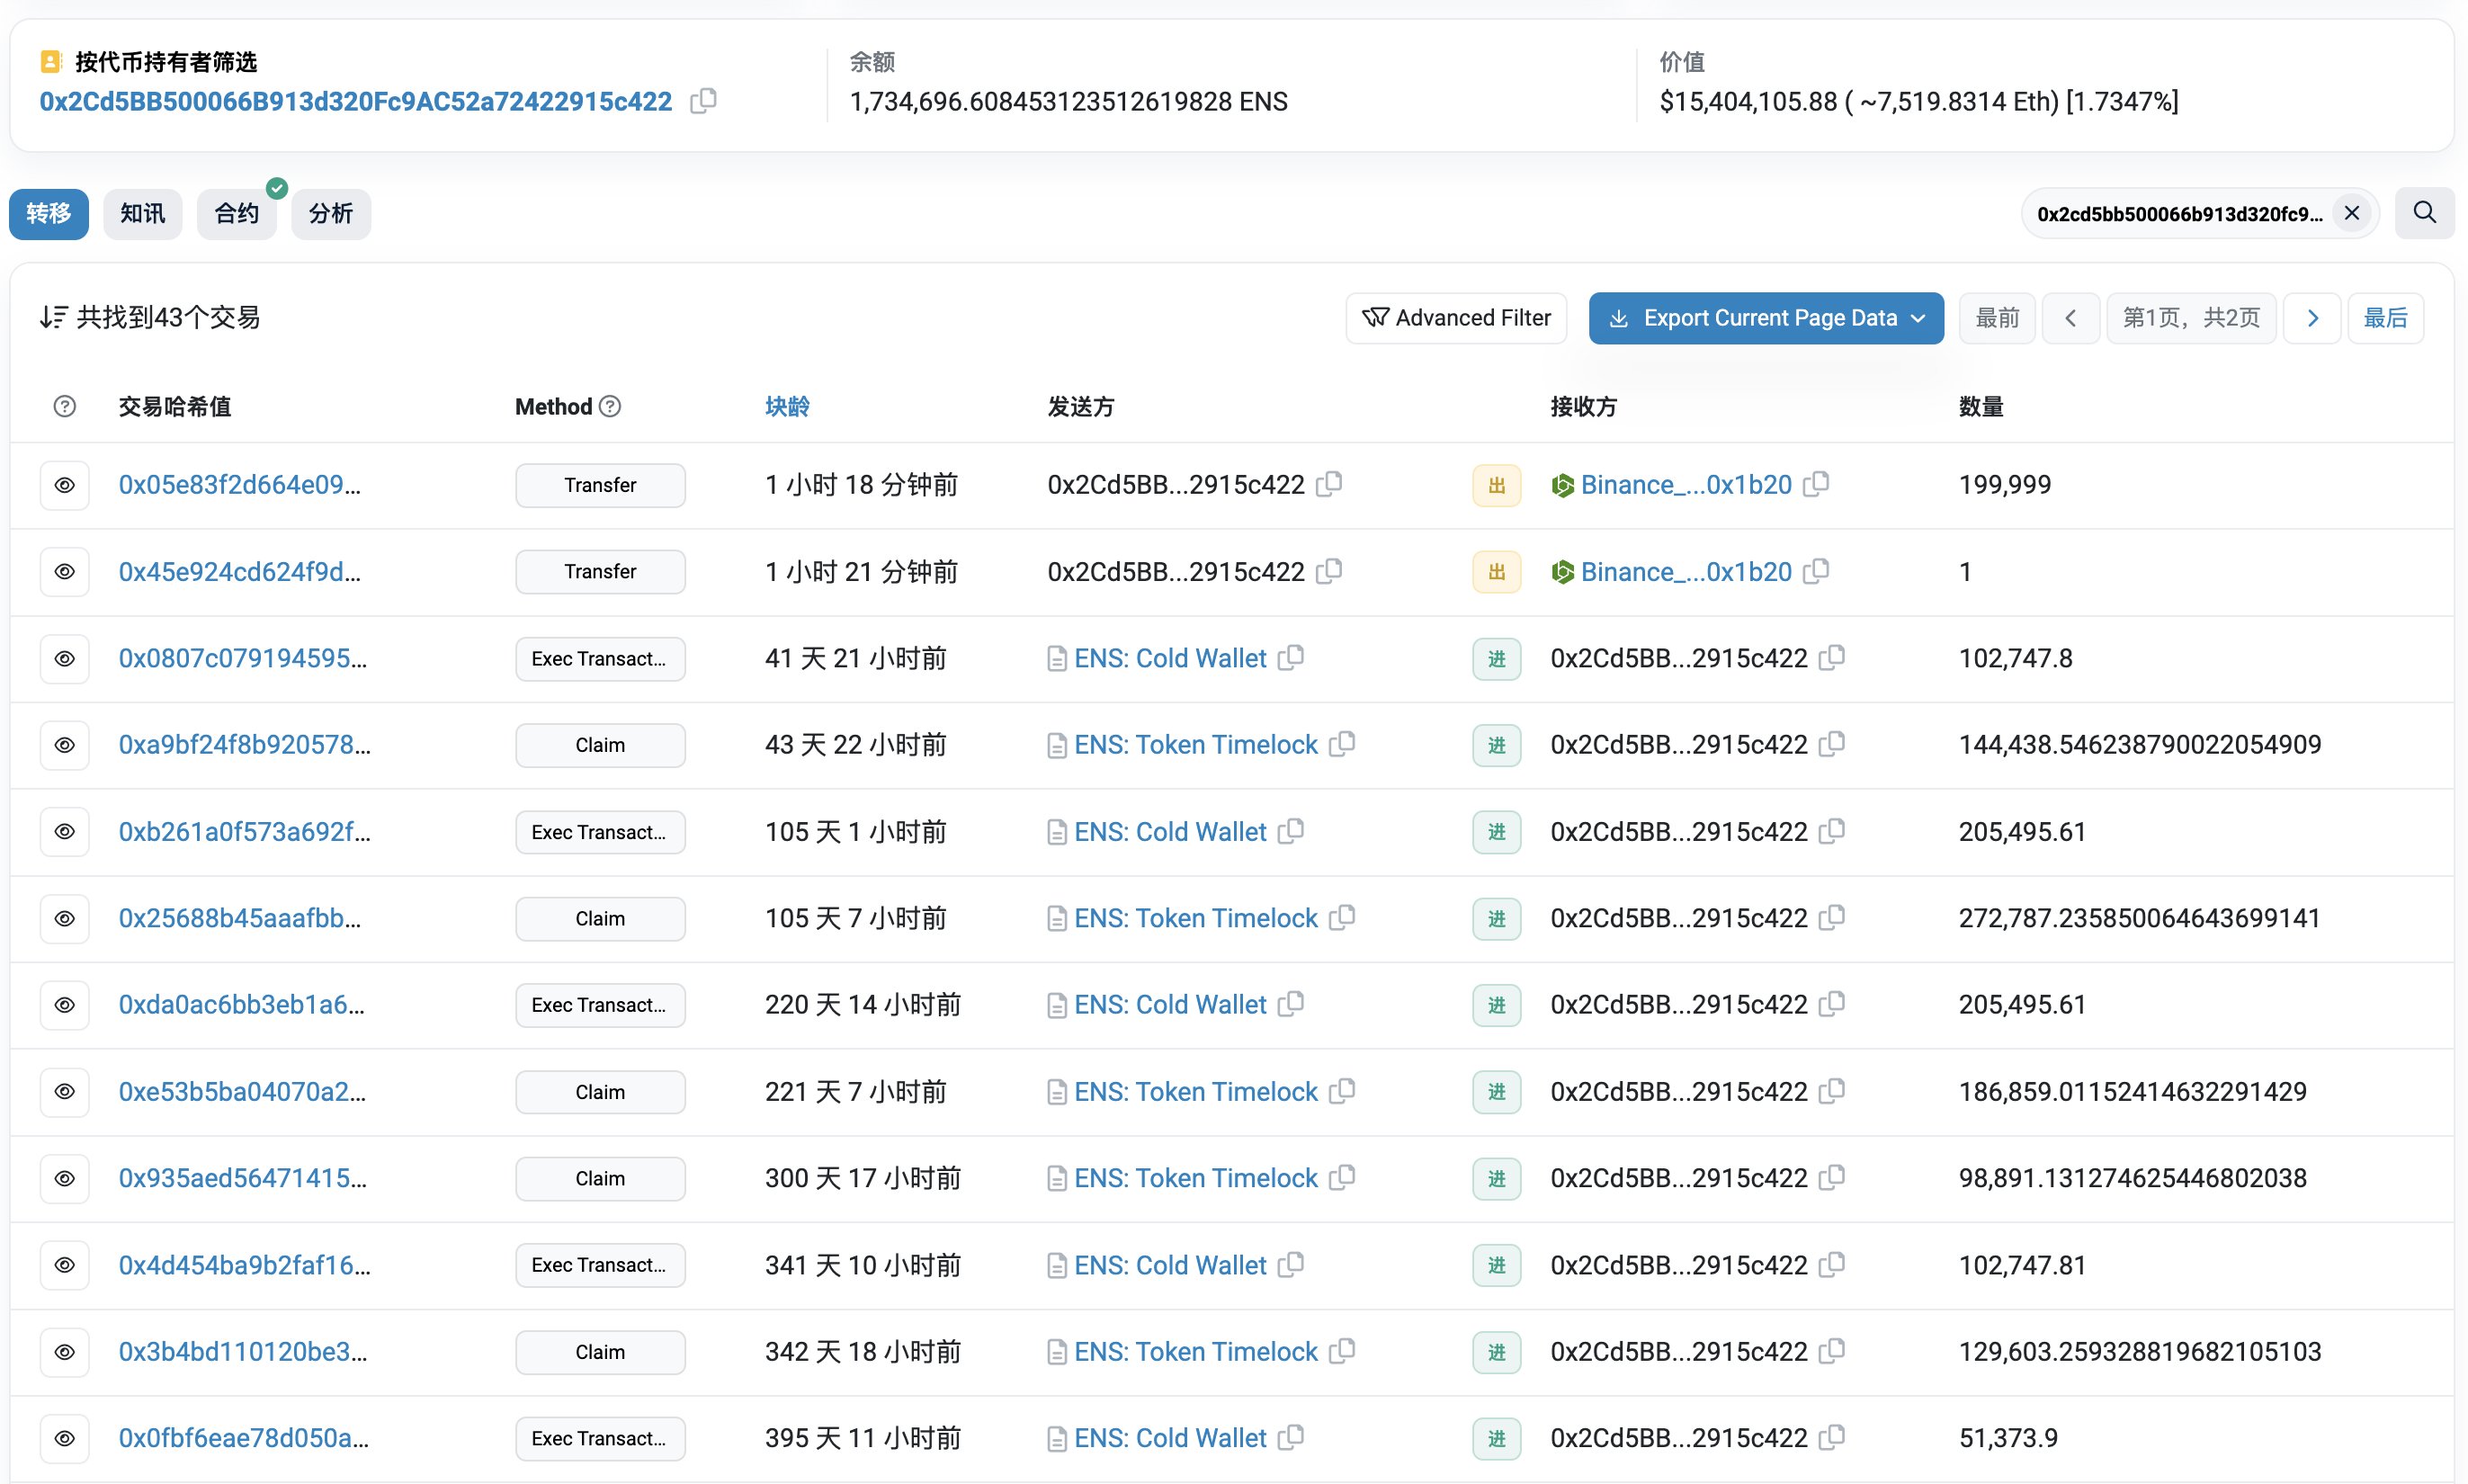Preview transaction 0xb261a0f573a692f with eye icon

click(x=65, y=832)
